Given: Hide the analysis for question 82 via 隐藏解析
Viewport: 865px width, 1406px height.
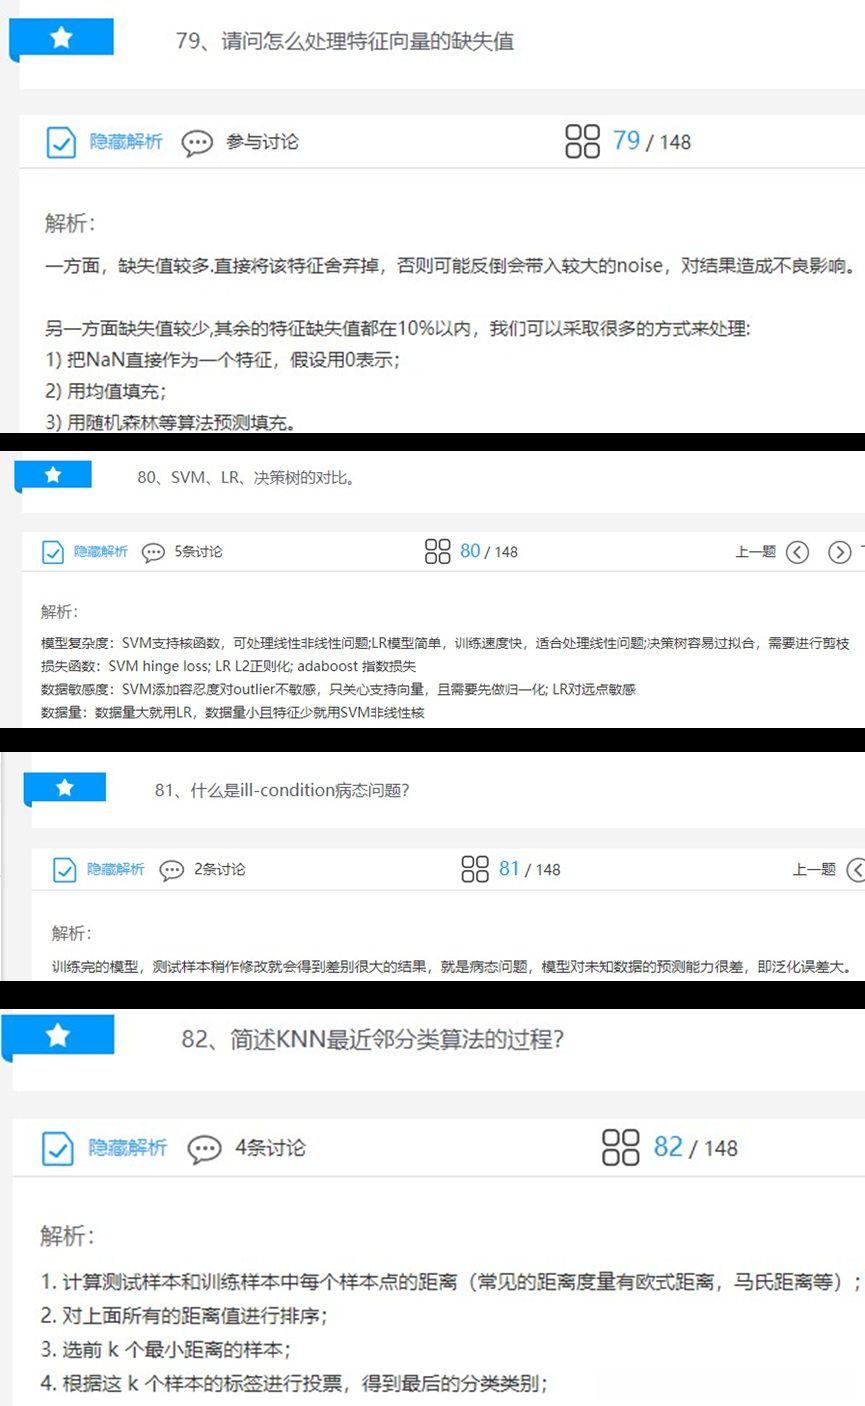Looking at the screenshot, I should [128, 1148].
